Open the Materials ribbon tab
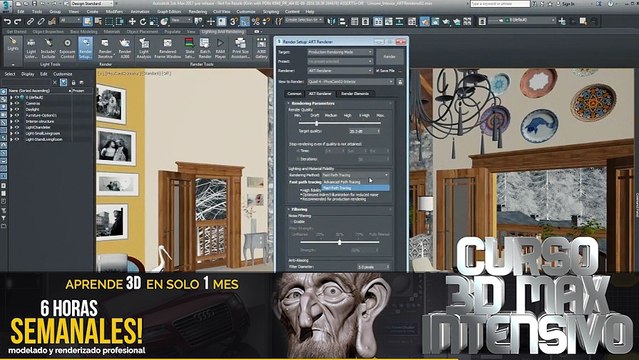 [112, 31]
